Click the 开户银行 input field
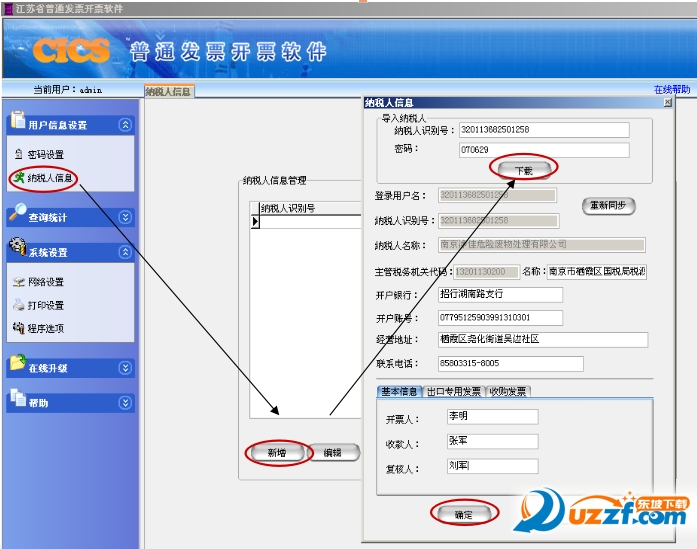This screenshot has height=549, width=697. point(500,294)
